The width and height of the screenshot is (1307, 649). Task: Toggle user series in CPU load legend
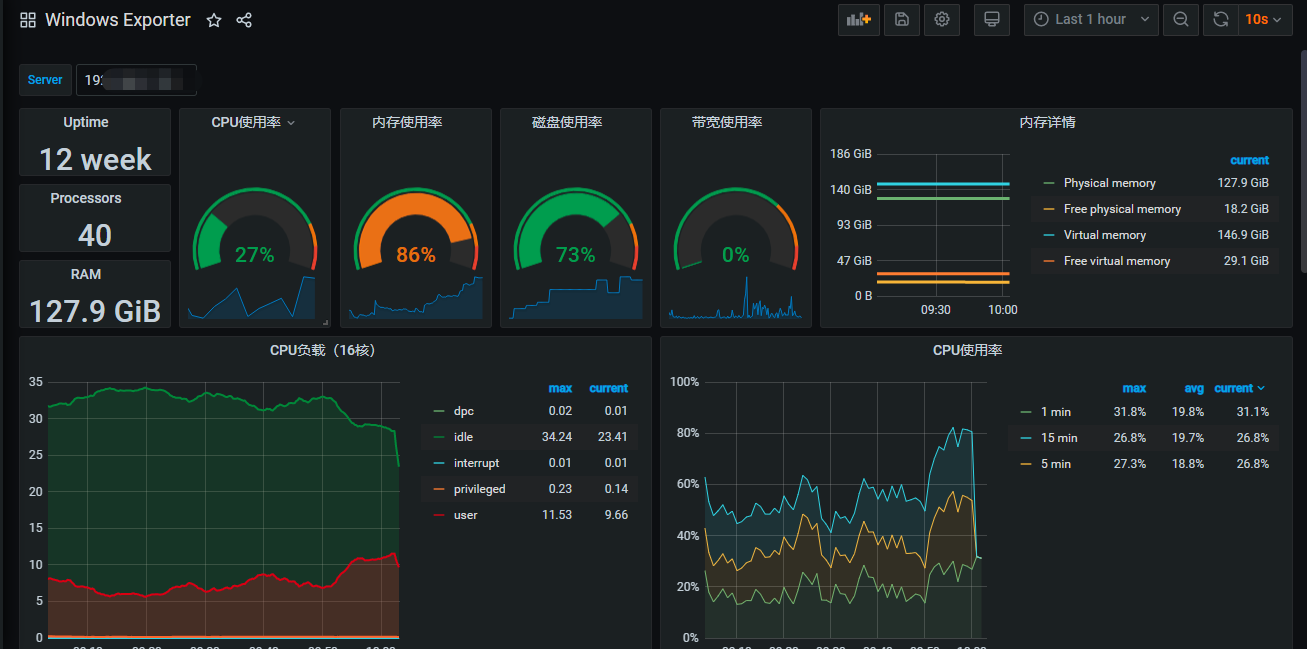click(x=465, y=515)
